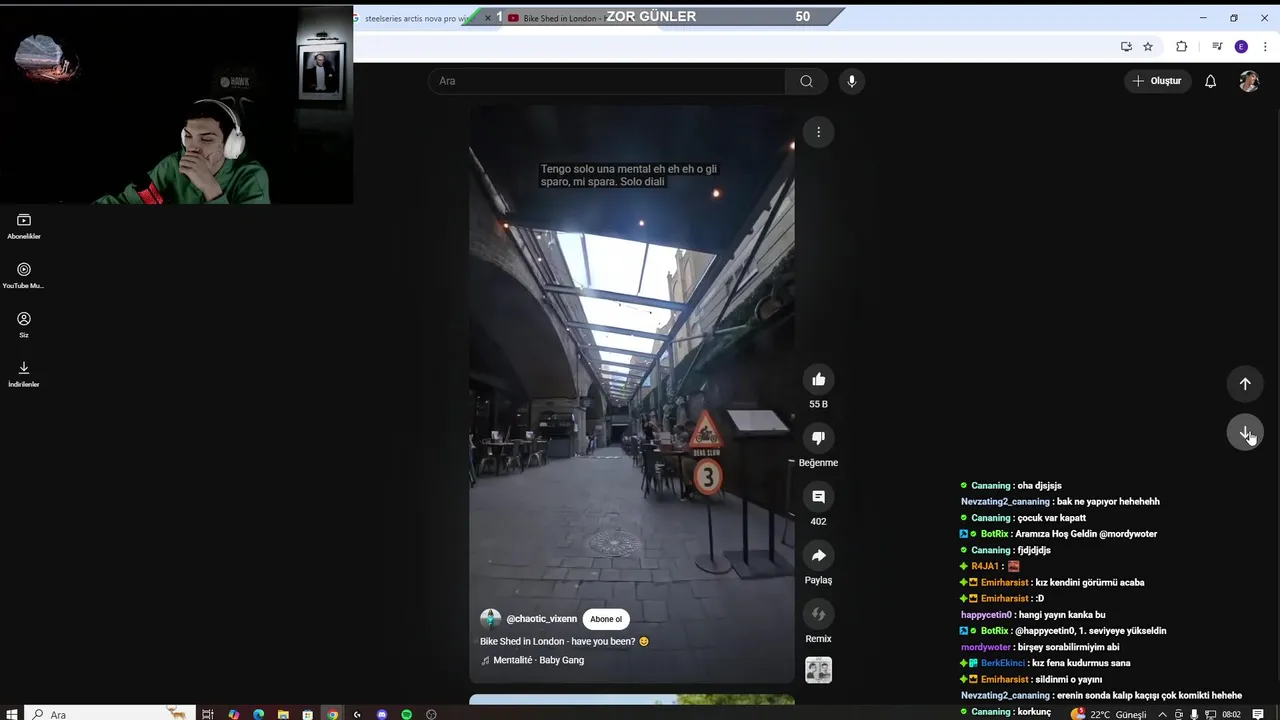This screenshot has width=1280, height=720.
Task: Click chat message 'sildinmi o yayını'
Action: pyautogui.click(x=1071, y=679)
